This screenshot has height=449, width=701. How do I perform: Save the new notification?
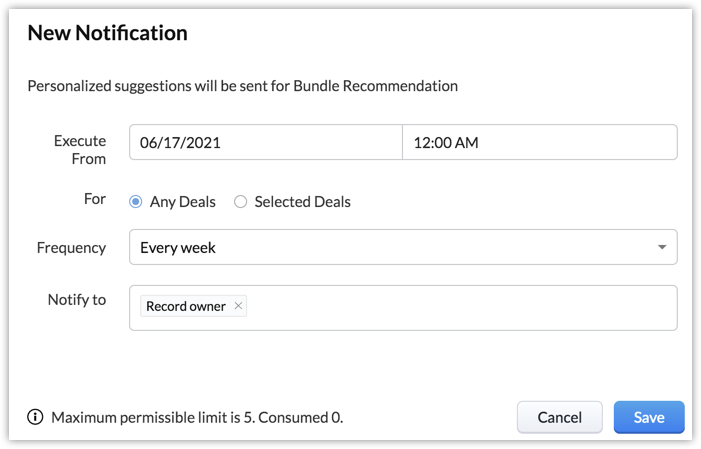click(x=649, y=417)
